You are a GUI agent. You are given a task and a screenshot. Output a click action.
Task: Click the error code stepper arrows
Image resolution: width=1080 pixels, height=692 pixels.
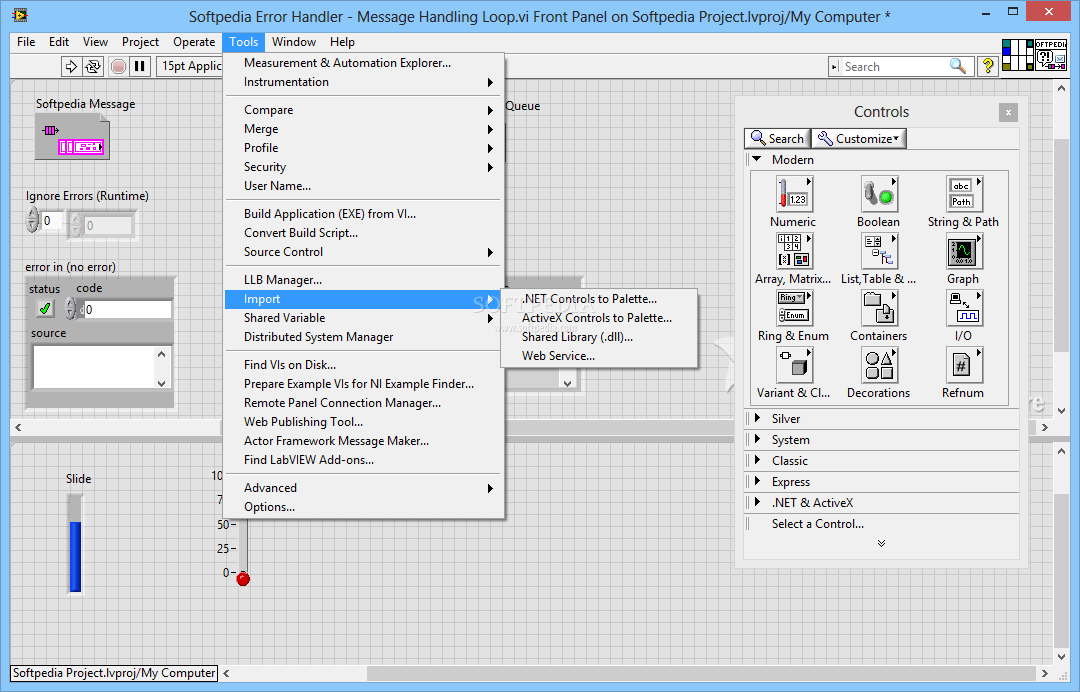70,308
